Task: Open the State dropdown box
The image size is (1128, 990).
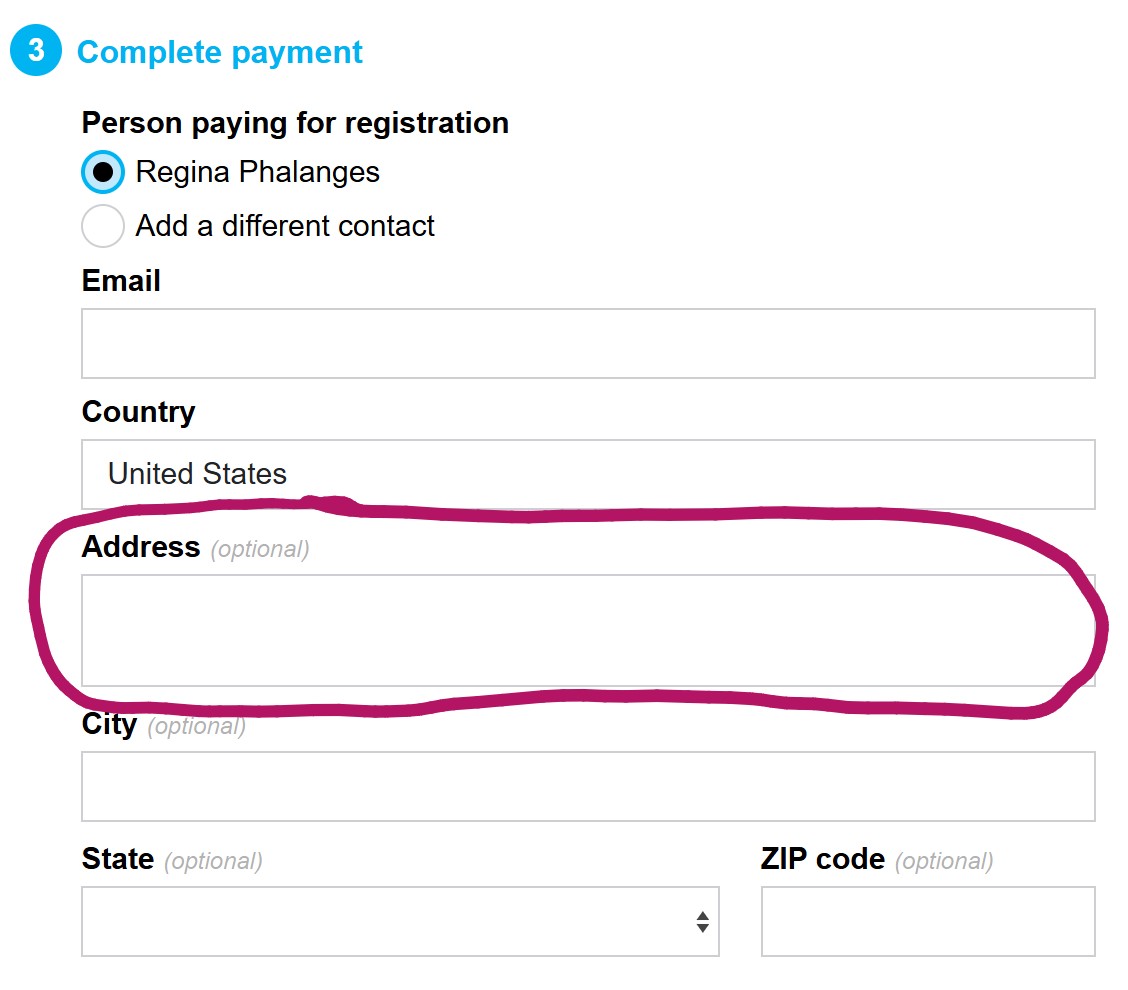Action: click(x=399, y=921)
